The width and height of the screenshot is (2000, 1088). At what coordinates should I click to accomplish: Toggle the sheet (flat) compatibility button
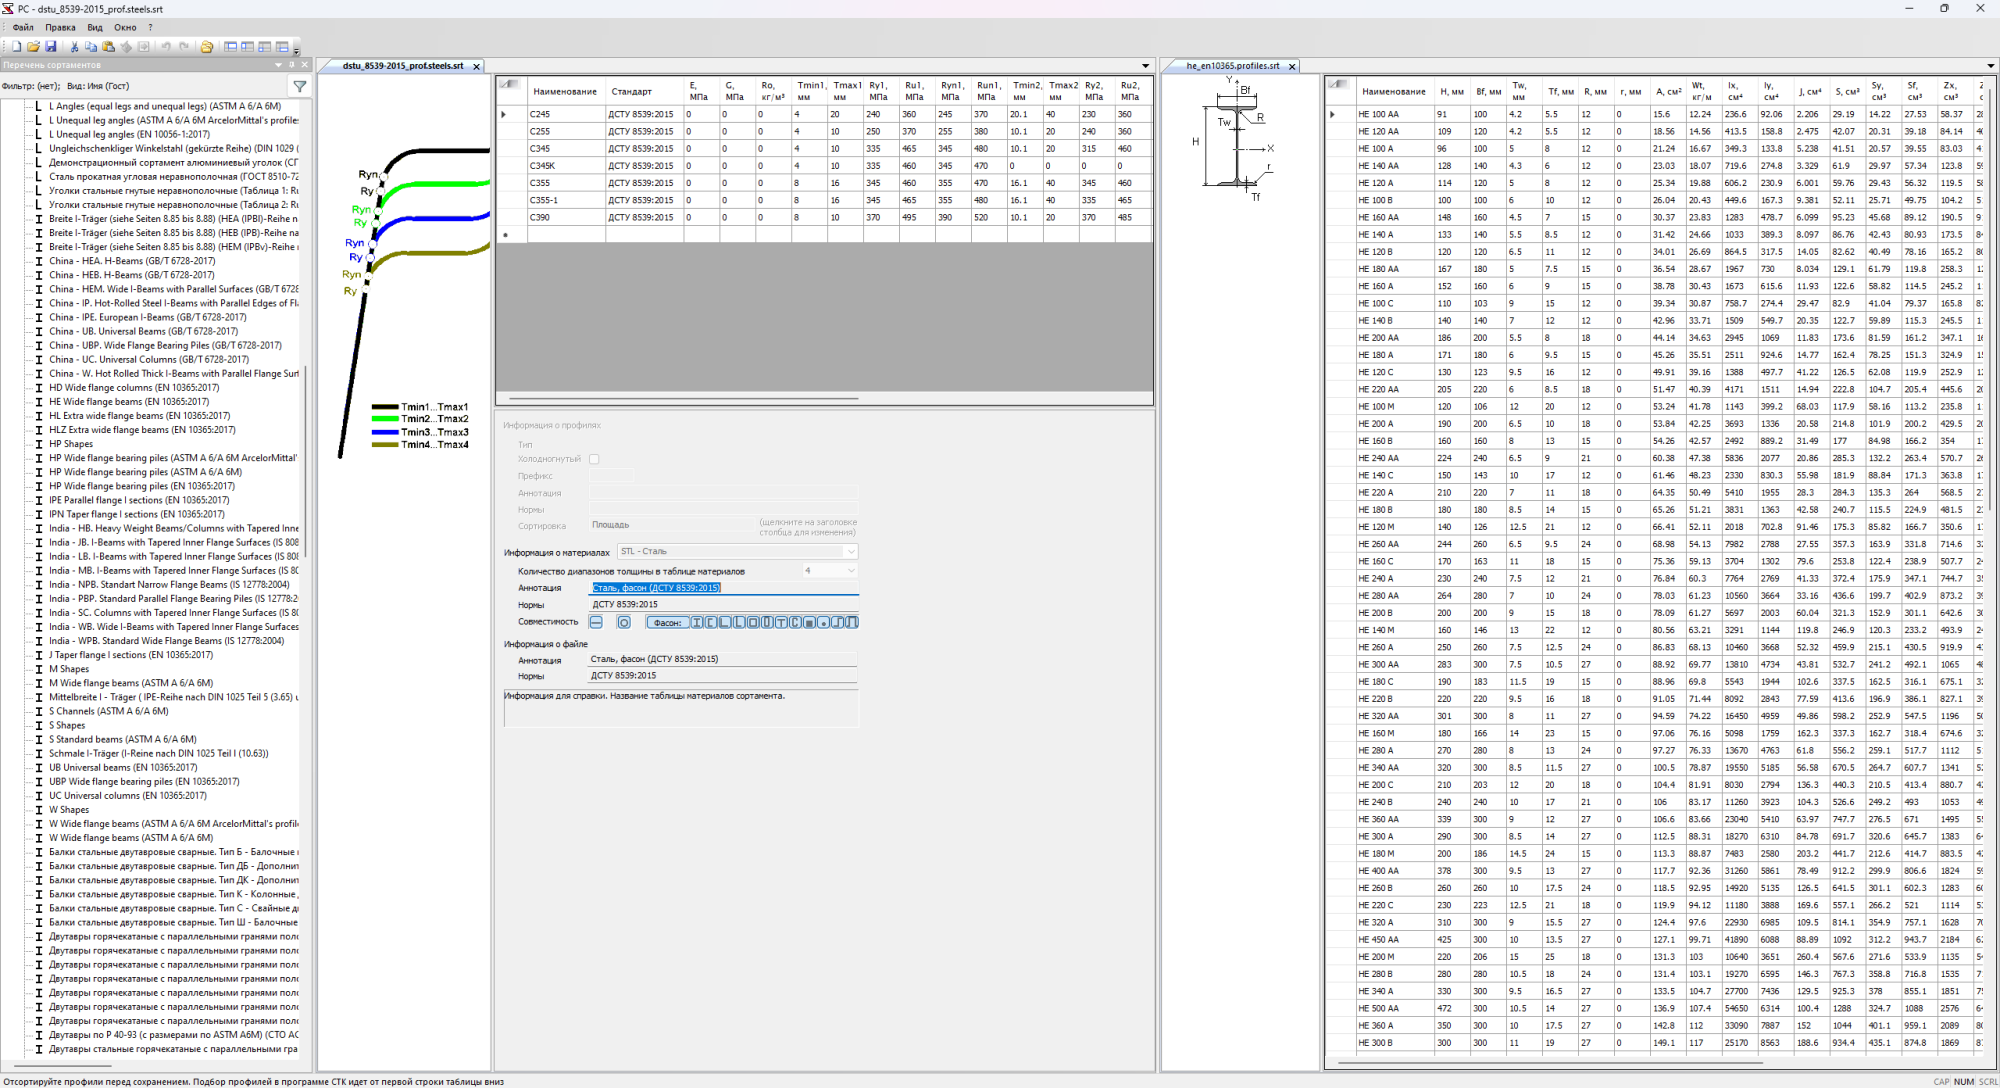tap(596, 622)
